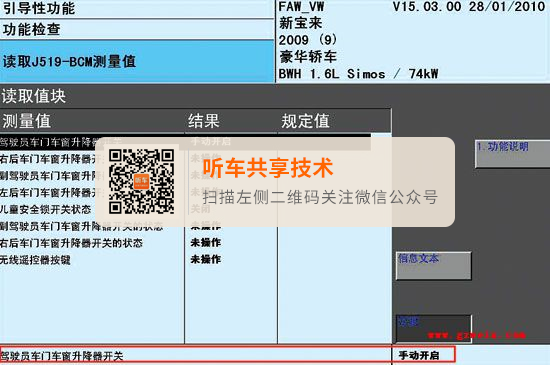Image resolution: width=550 pixels, height=365 pixels.
Task: Click the 规定值 column header
Action: [334, 121]
